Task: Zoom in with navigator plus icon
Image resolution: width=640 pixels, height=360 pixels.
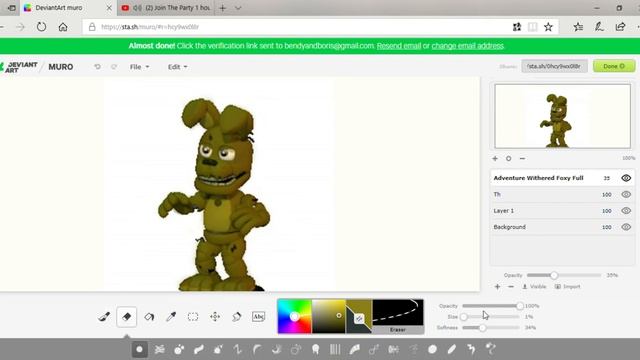Action: point(495,158)
